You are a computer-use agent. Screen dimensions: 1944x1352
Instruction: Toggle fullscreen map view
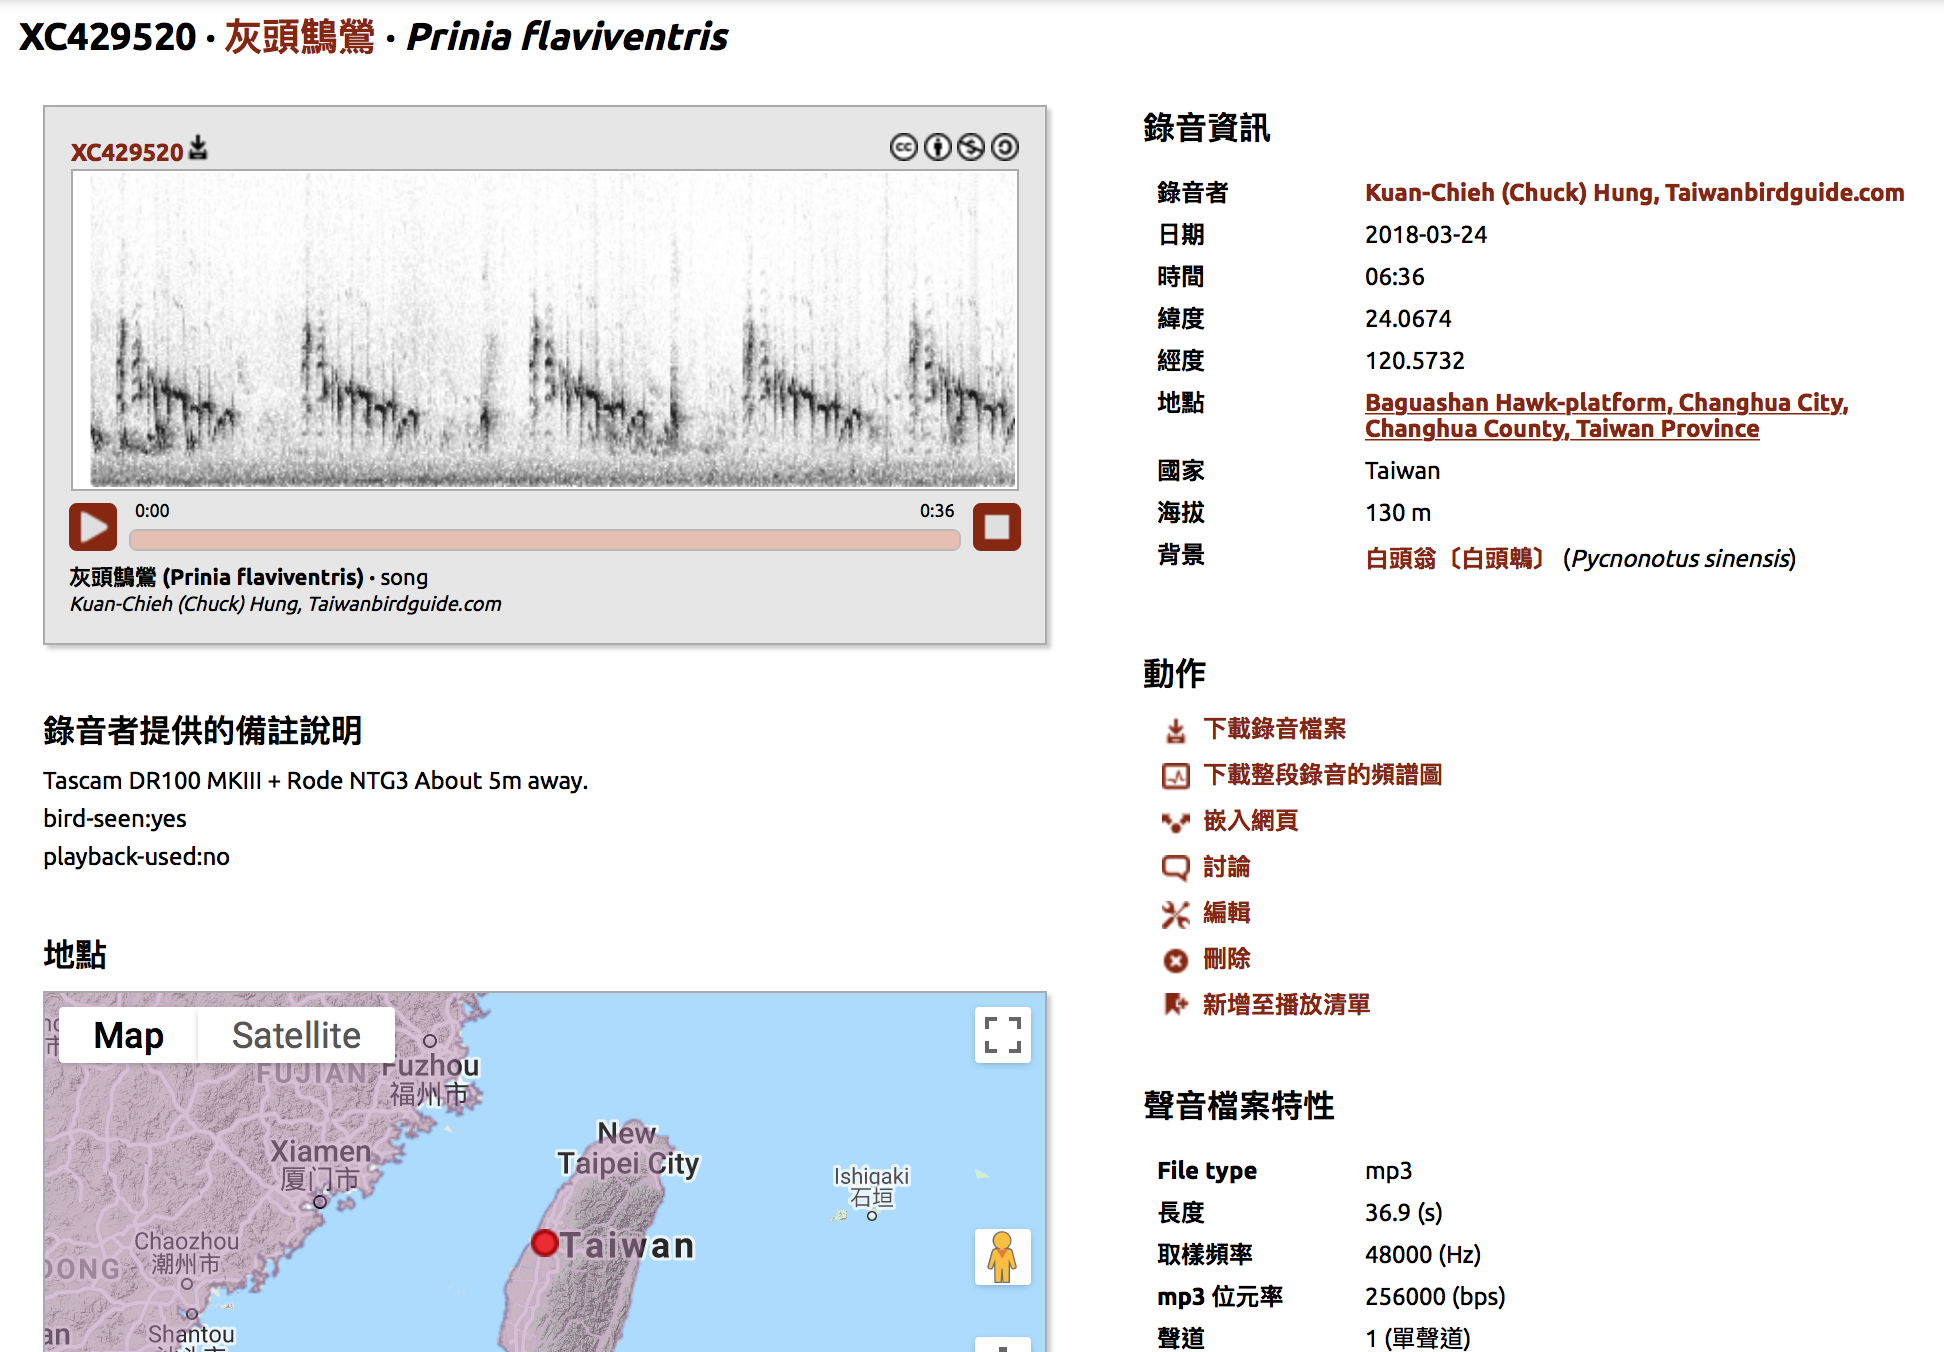tap(1002, 1035)
